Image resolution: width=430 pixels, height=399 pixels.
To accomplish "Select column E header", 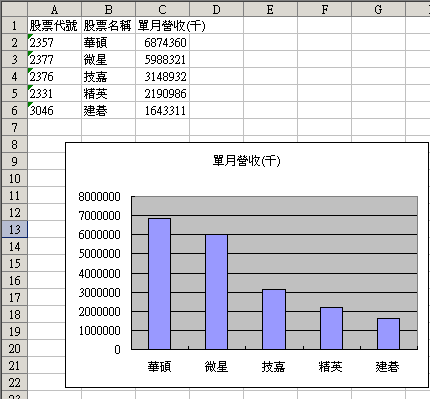I will (x=270, y=9).
